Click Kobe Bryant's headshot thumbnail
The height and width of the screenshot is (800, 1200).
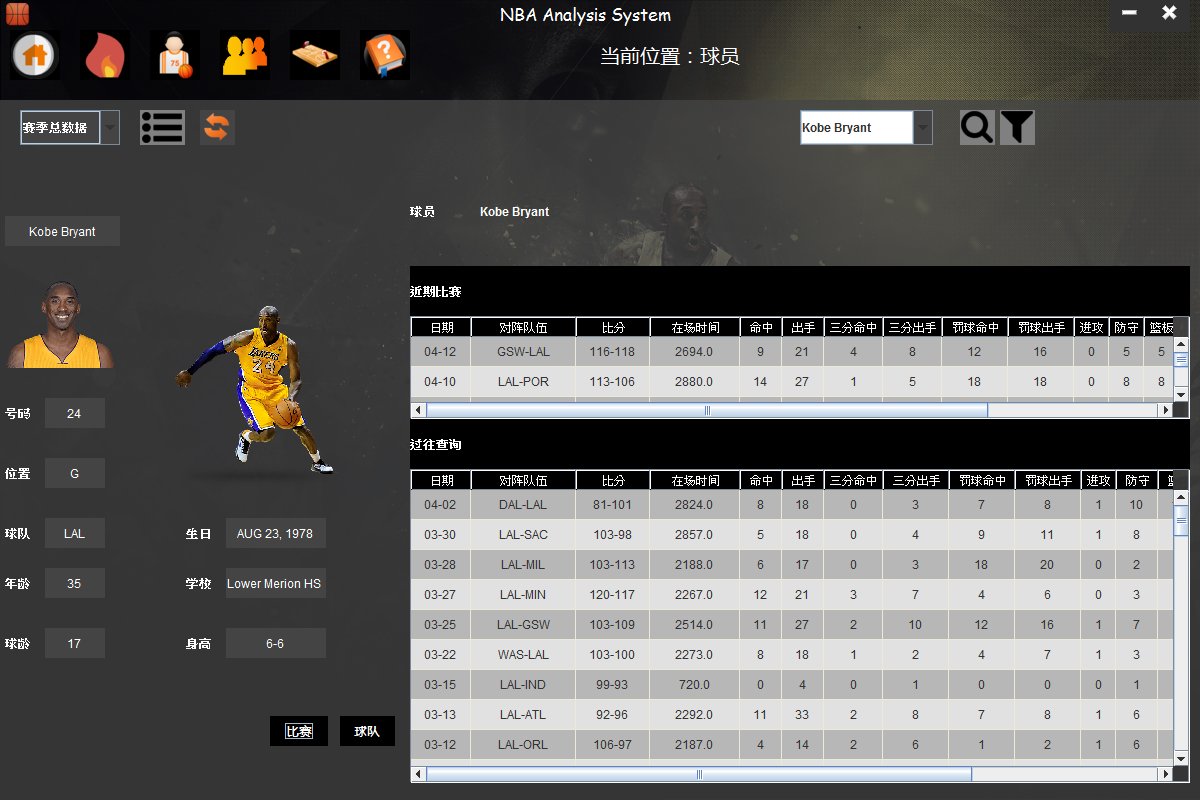(60, 324)
